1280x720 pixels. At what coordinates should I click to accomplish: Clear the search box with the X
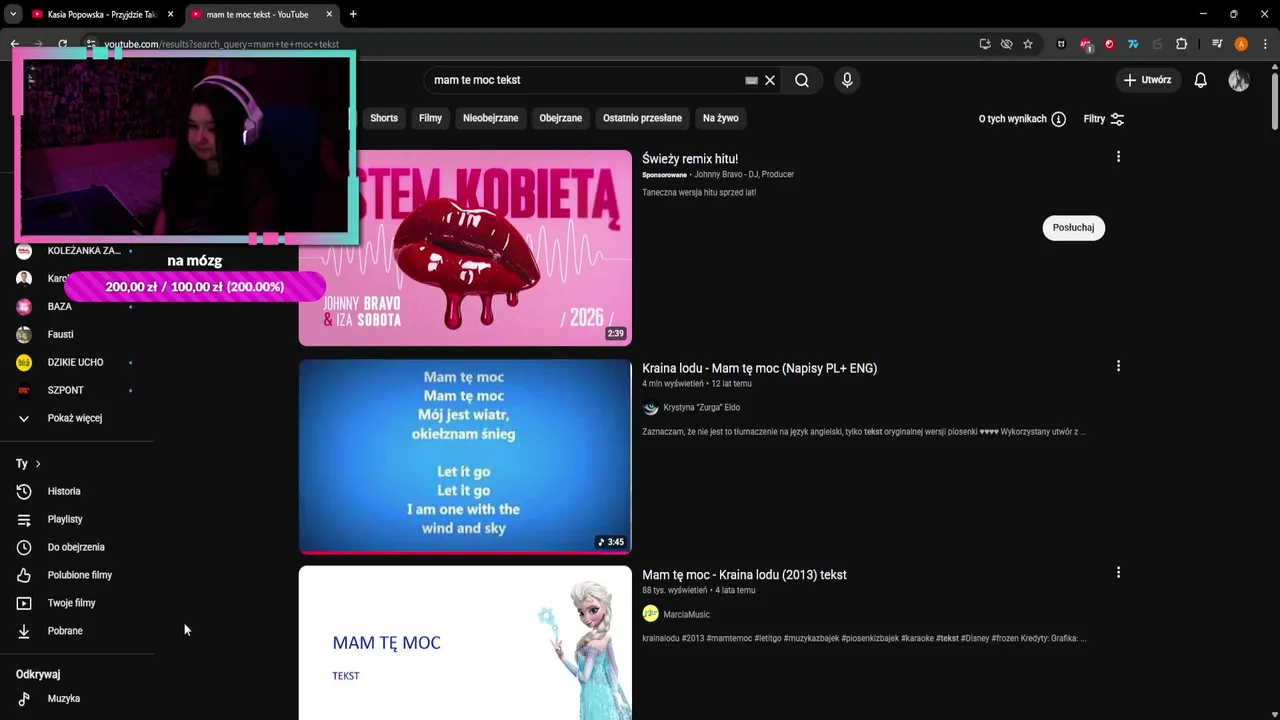[x=770, y=80]
